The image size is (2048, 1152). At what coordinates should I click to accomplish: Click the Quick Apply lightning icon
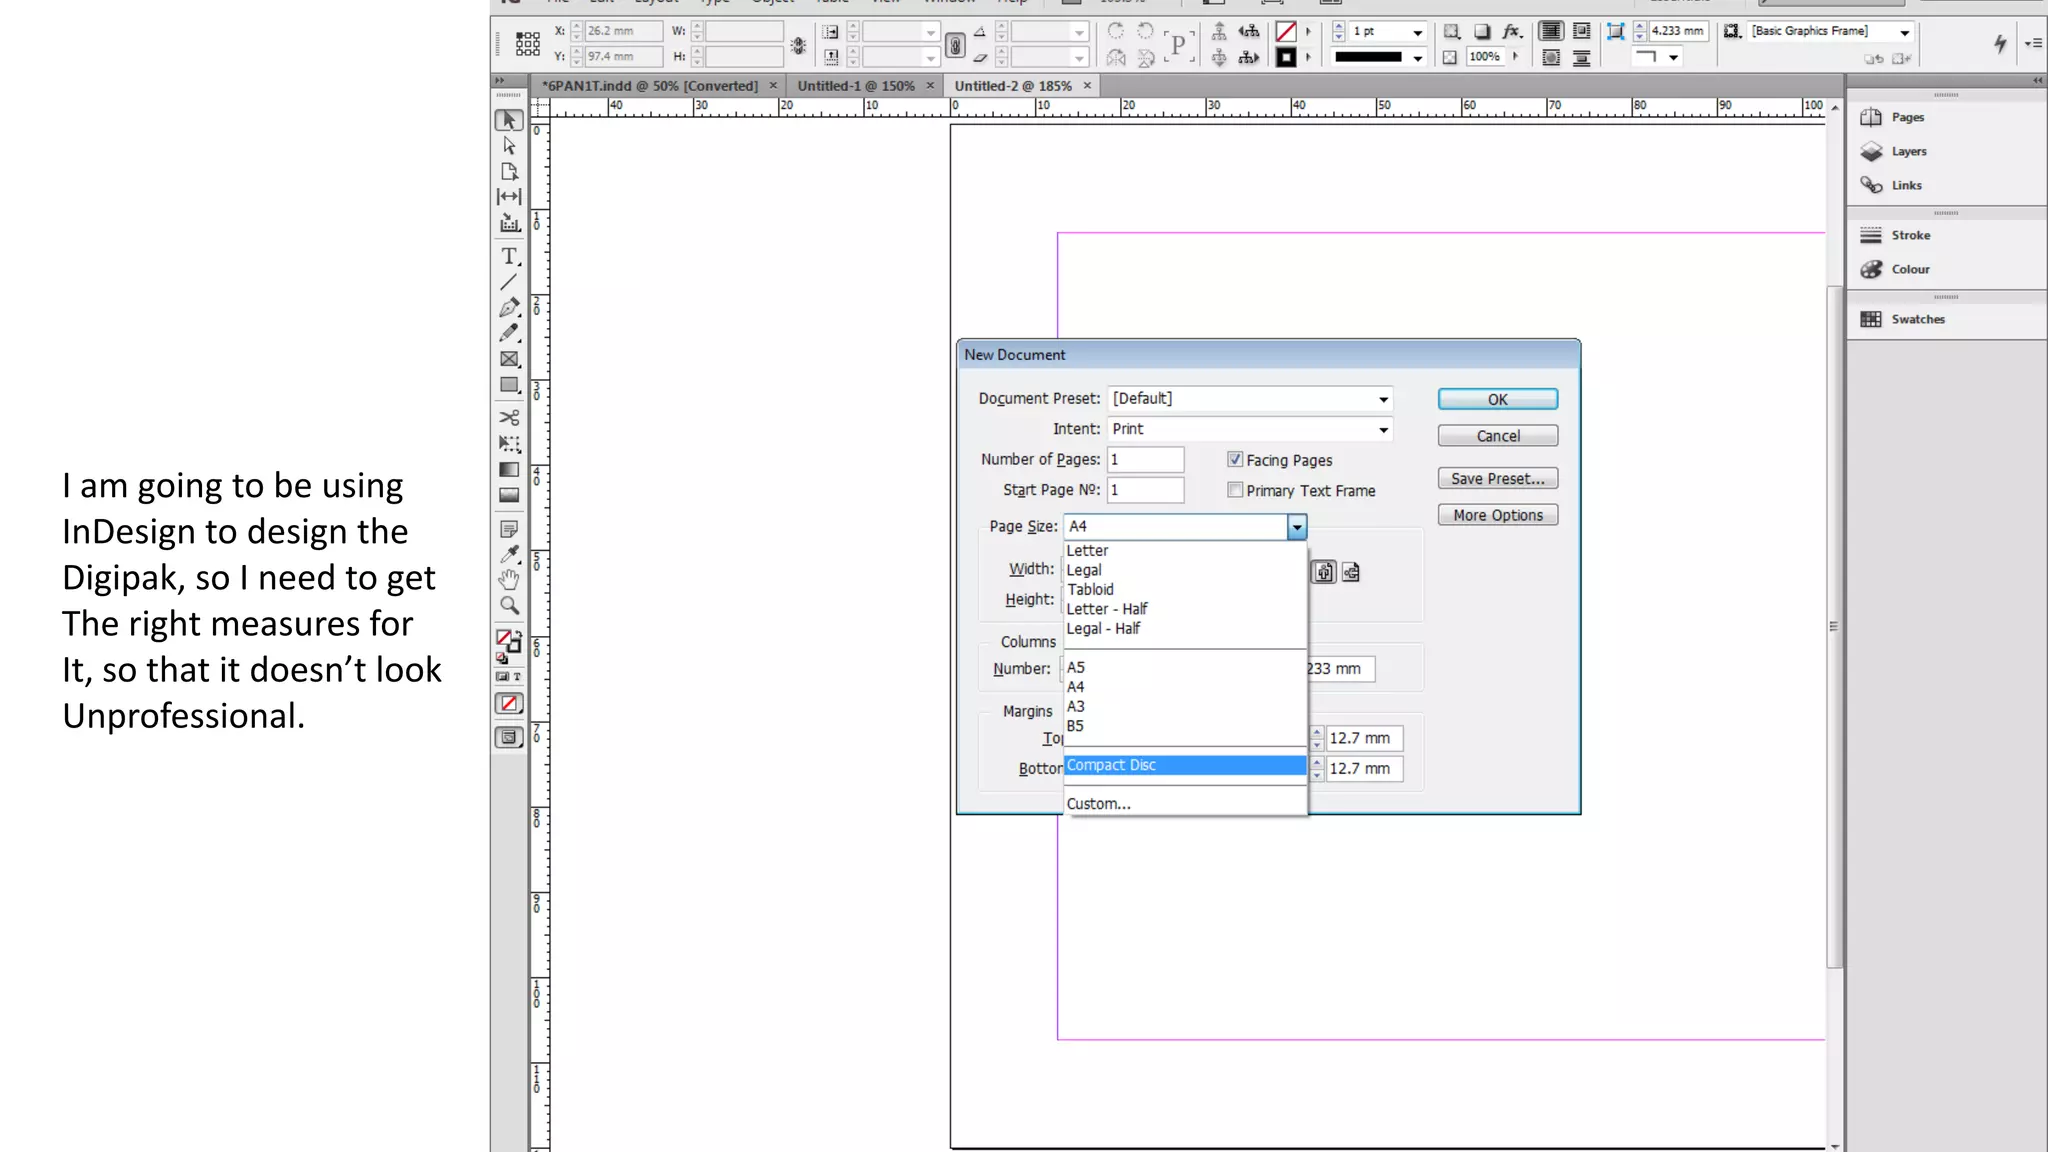[1999, 43]
